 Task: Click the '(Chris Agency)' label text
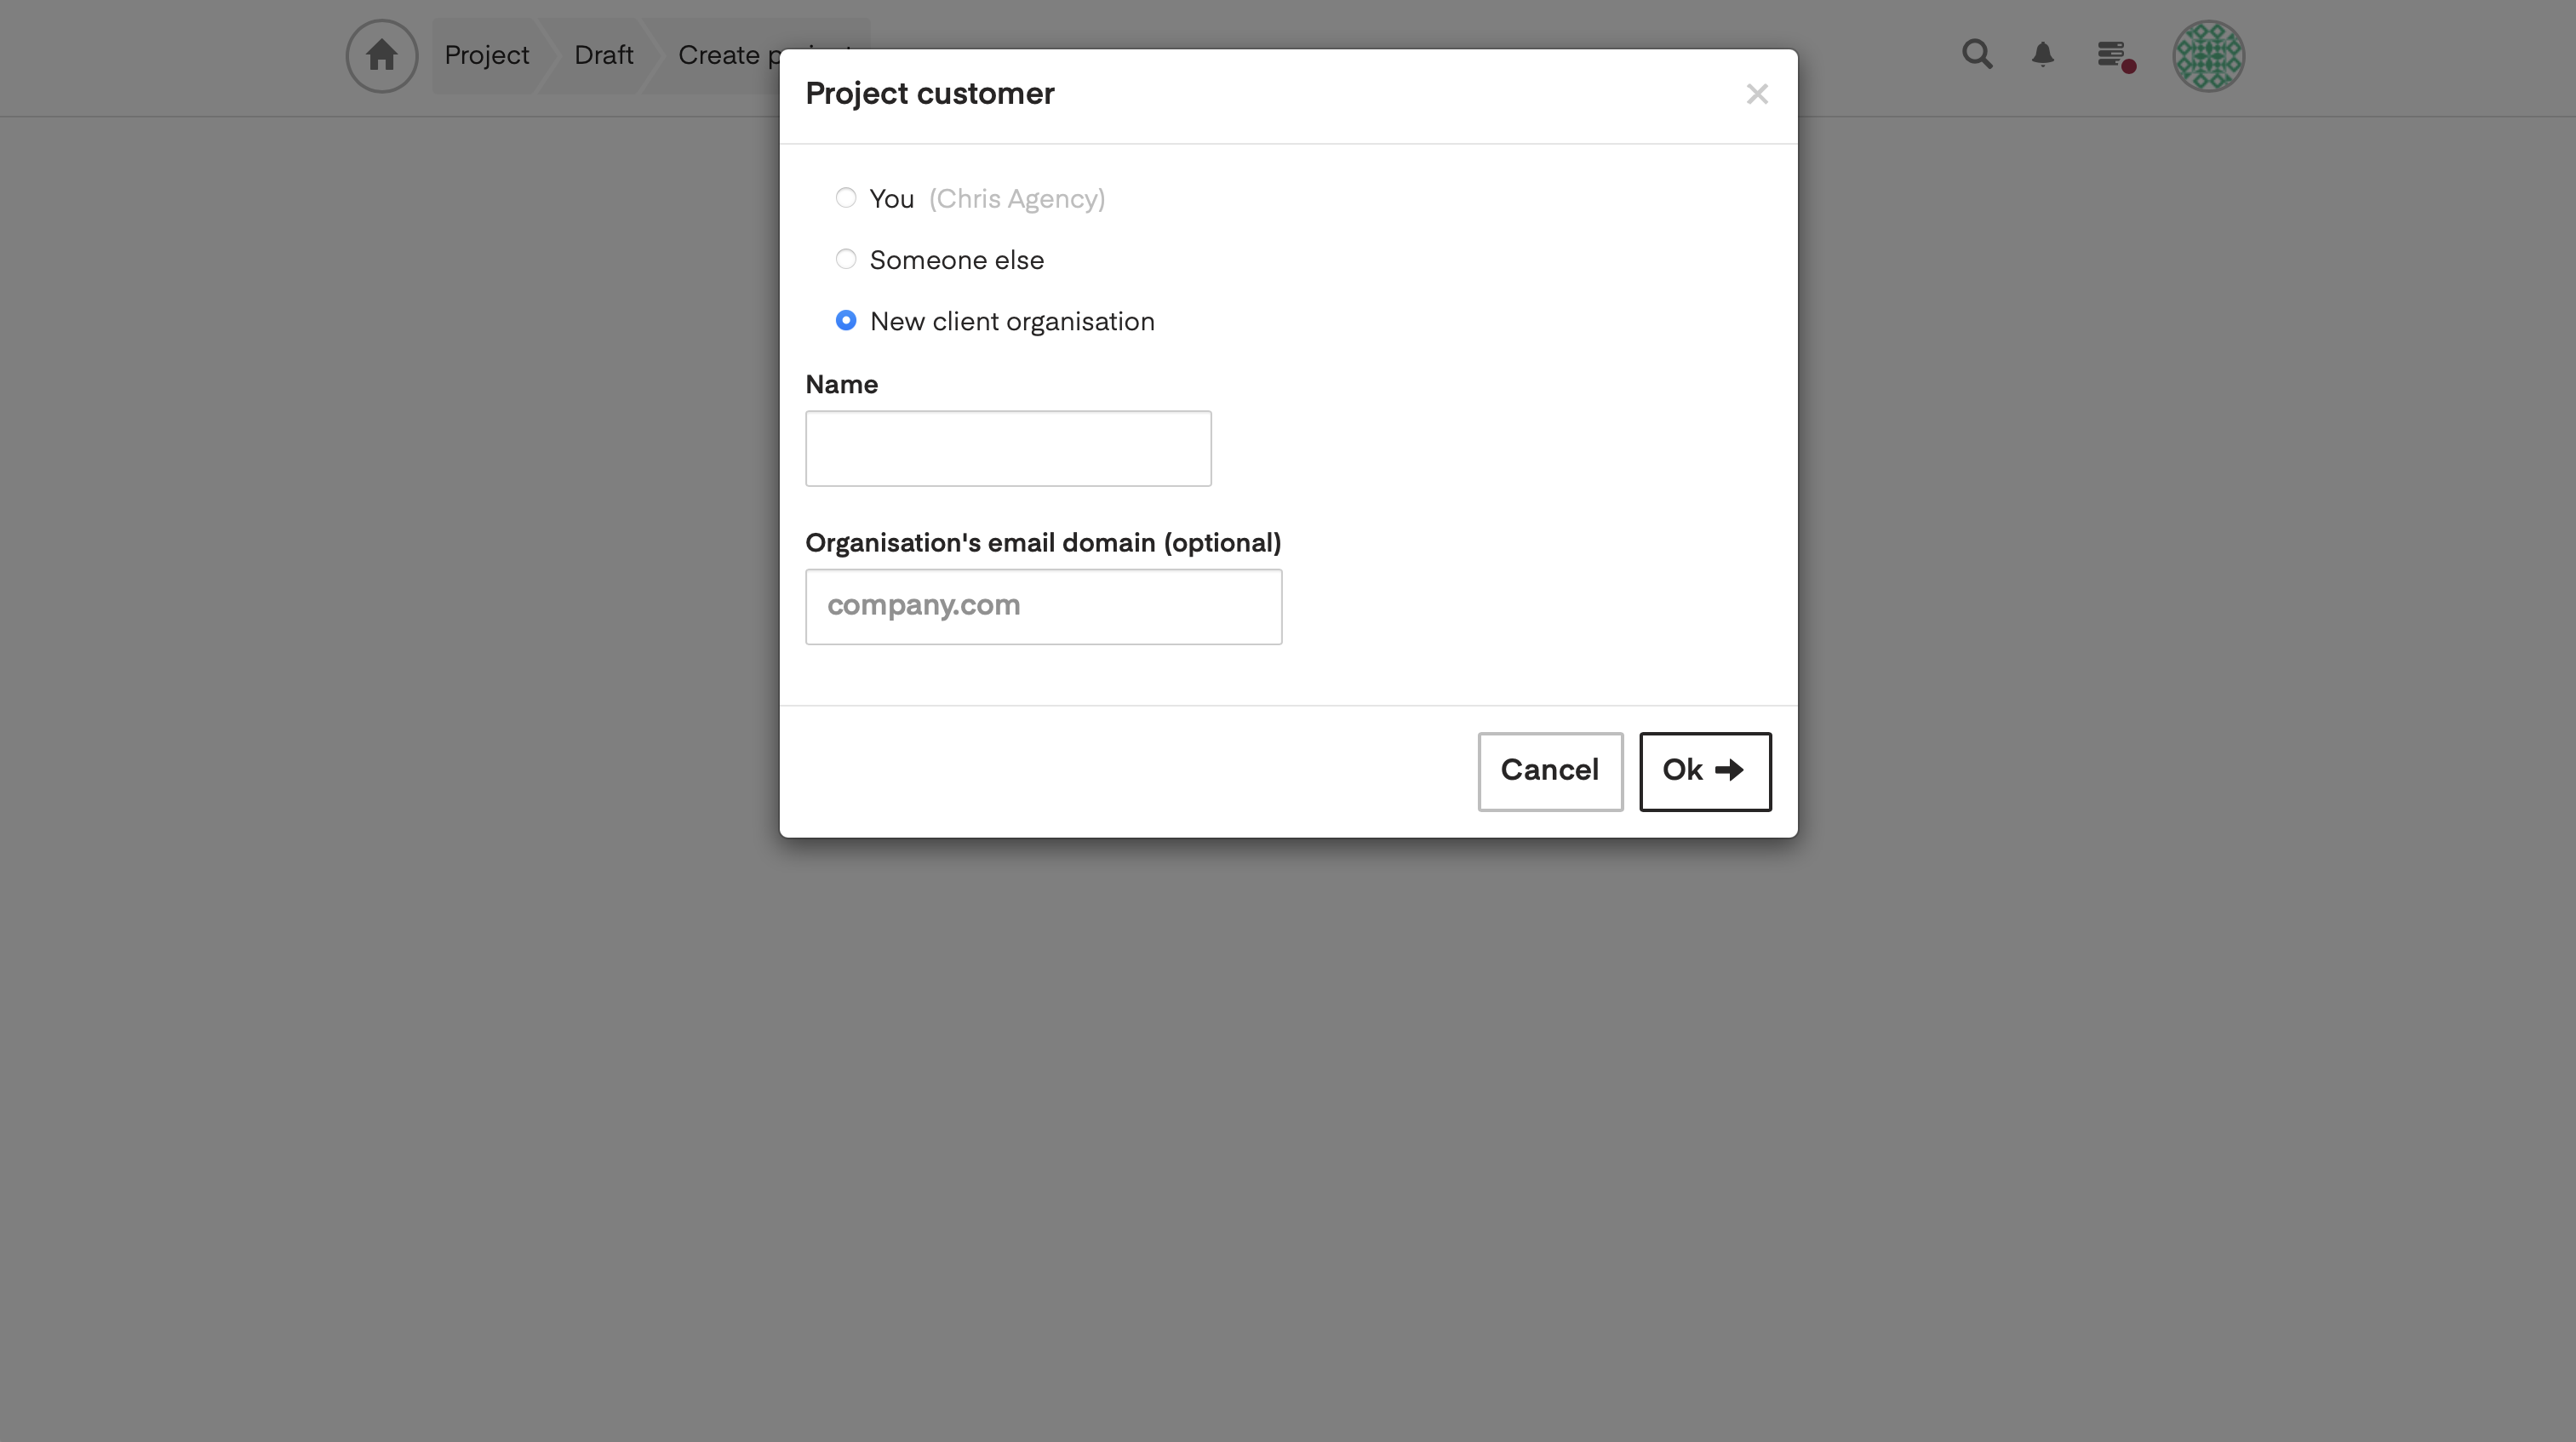[x=1017, y=199]
